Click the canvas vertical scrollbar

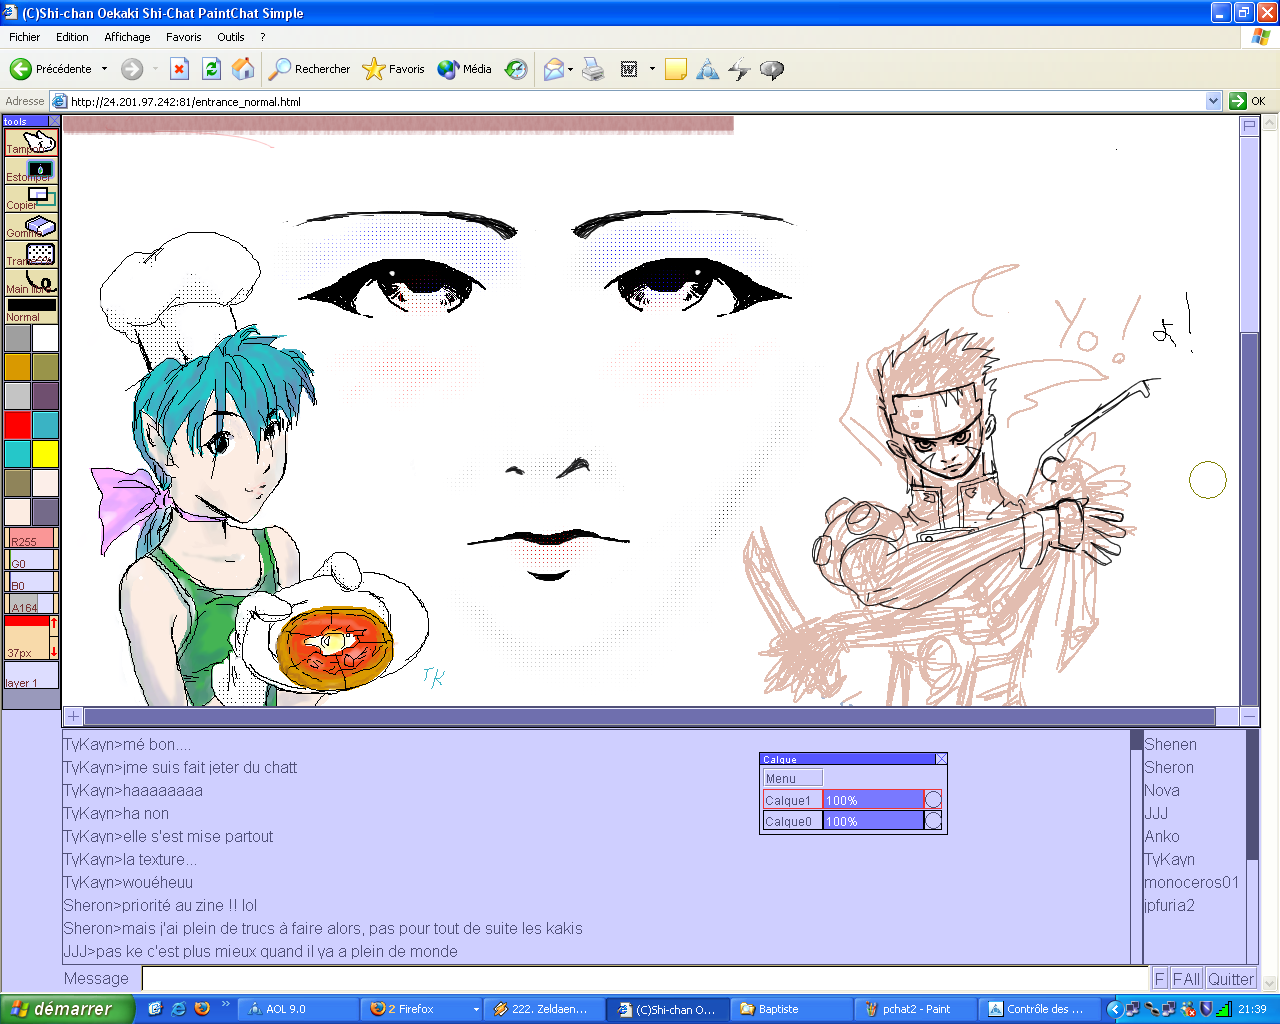click(x=1249, y=520)
